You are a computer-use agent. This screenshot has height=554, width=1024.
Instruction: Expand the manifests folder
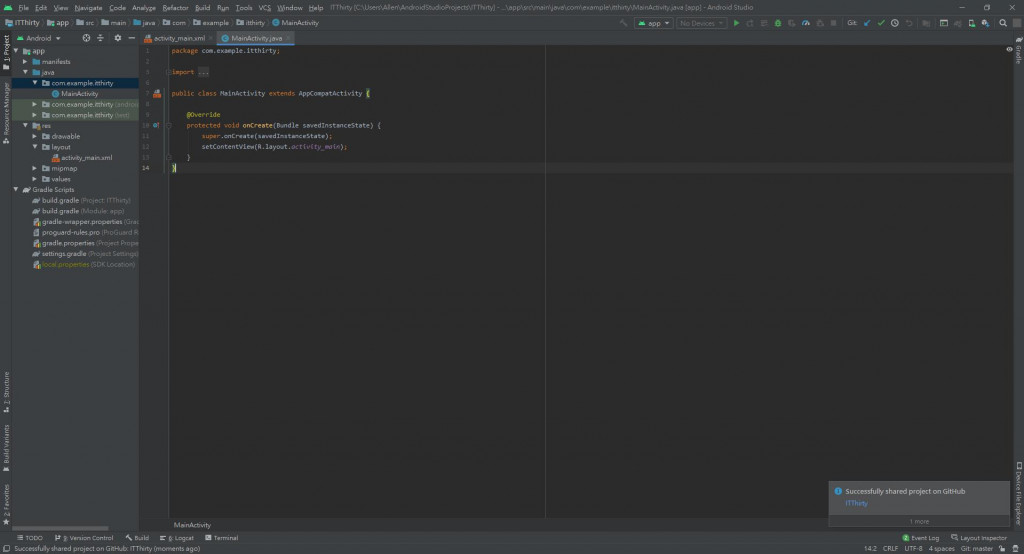point(25,61)
